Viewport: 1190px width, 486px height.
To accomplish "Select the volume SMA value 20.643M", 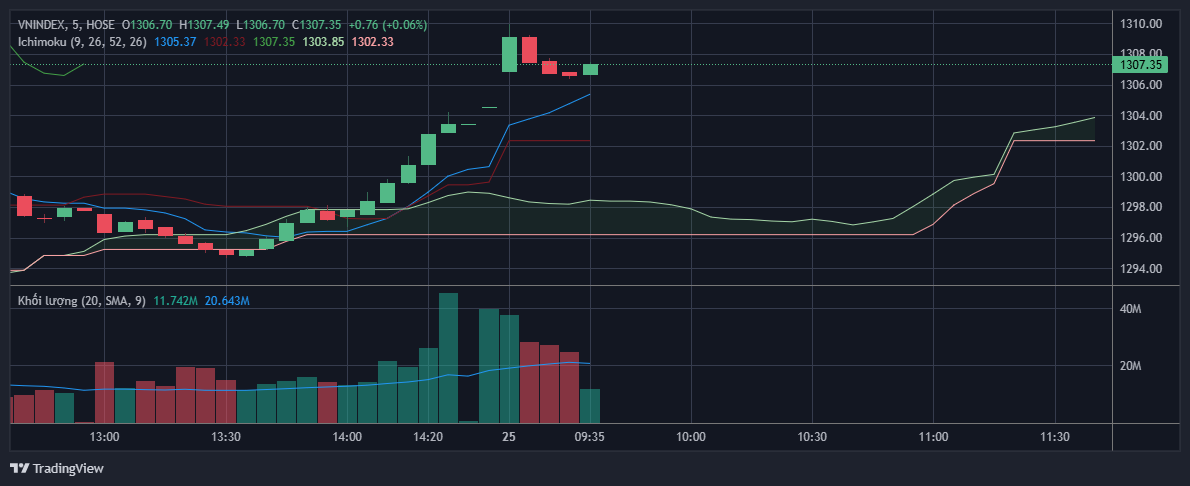I will click(x=227, y=301).
